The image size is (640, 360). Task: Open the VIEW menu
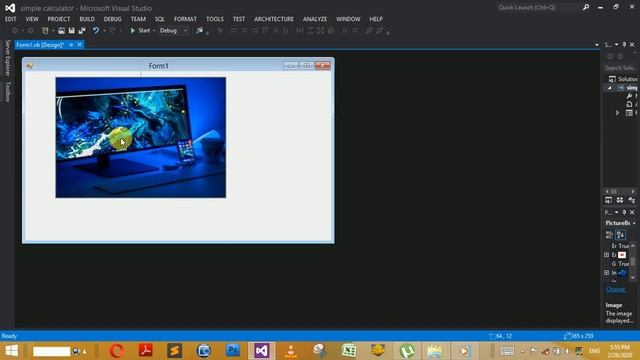tap(32, 19)
